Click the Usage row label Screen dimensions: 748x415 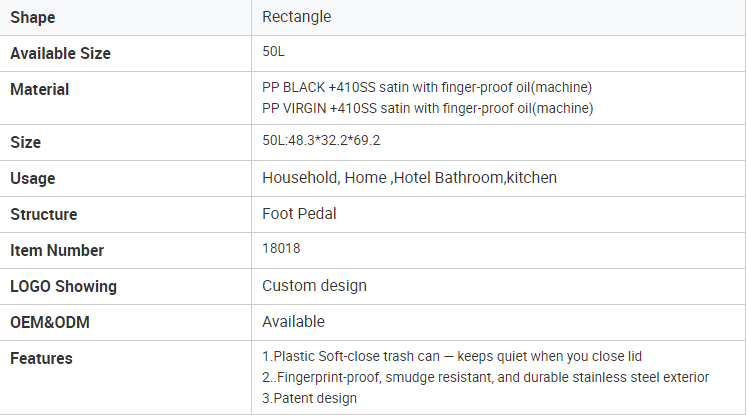pos(33,178)
